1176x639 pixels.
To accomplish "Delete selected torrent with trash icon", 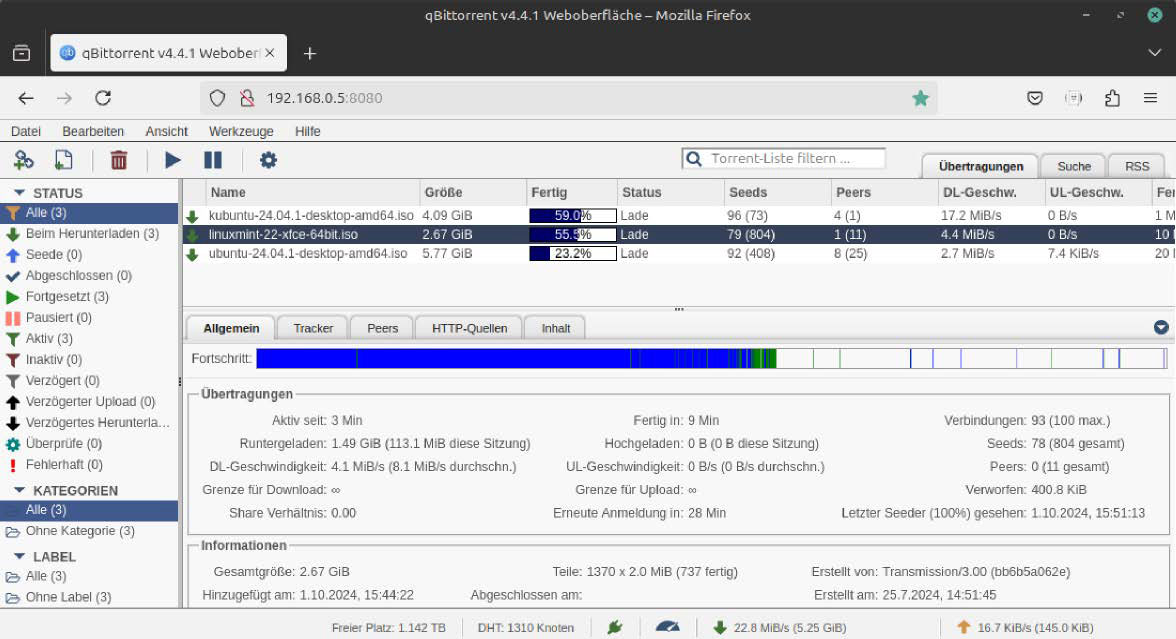I will [x=118, y=160].
